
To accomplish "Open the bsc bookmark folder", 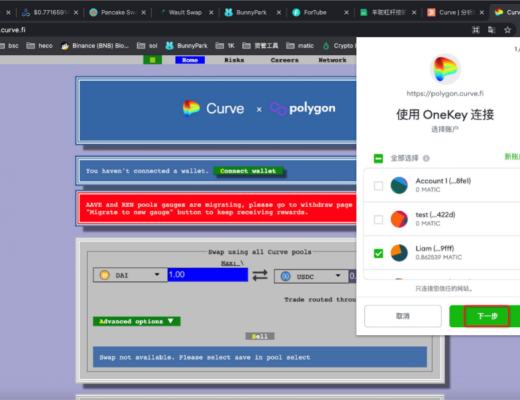I will [x=9, y=46].
